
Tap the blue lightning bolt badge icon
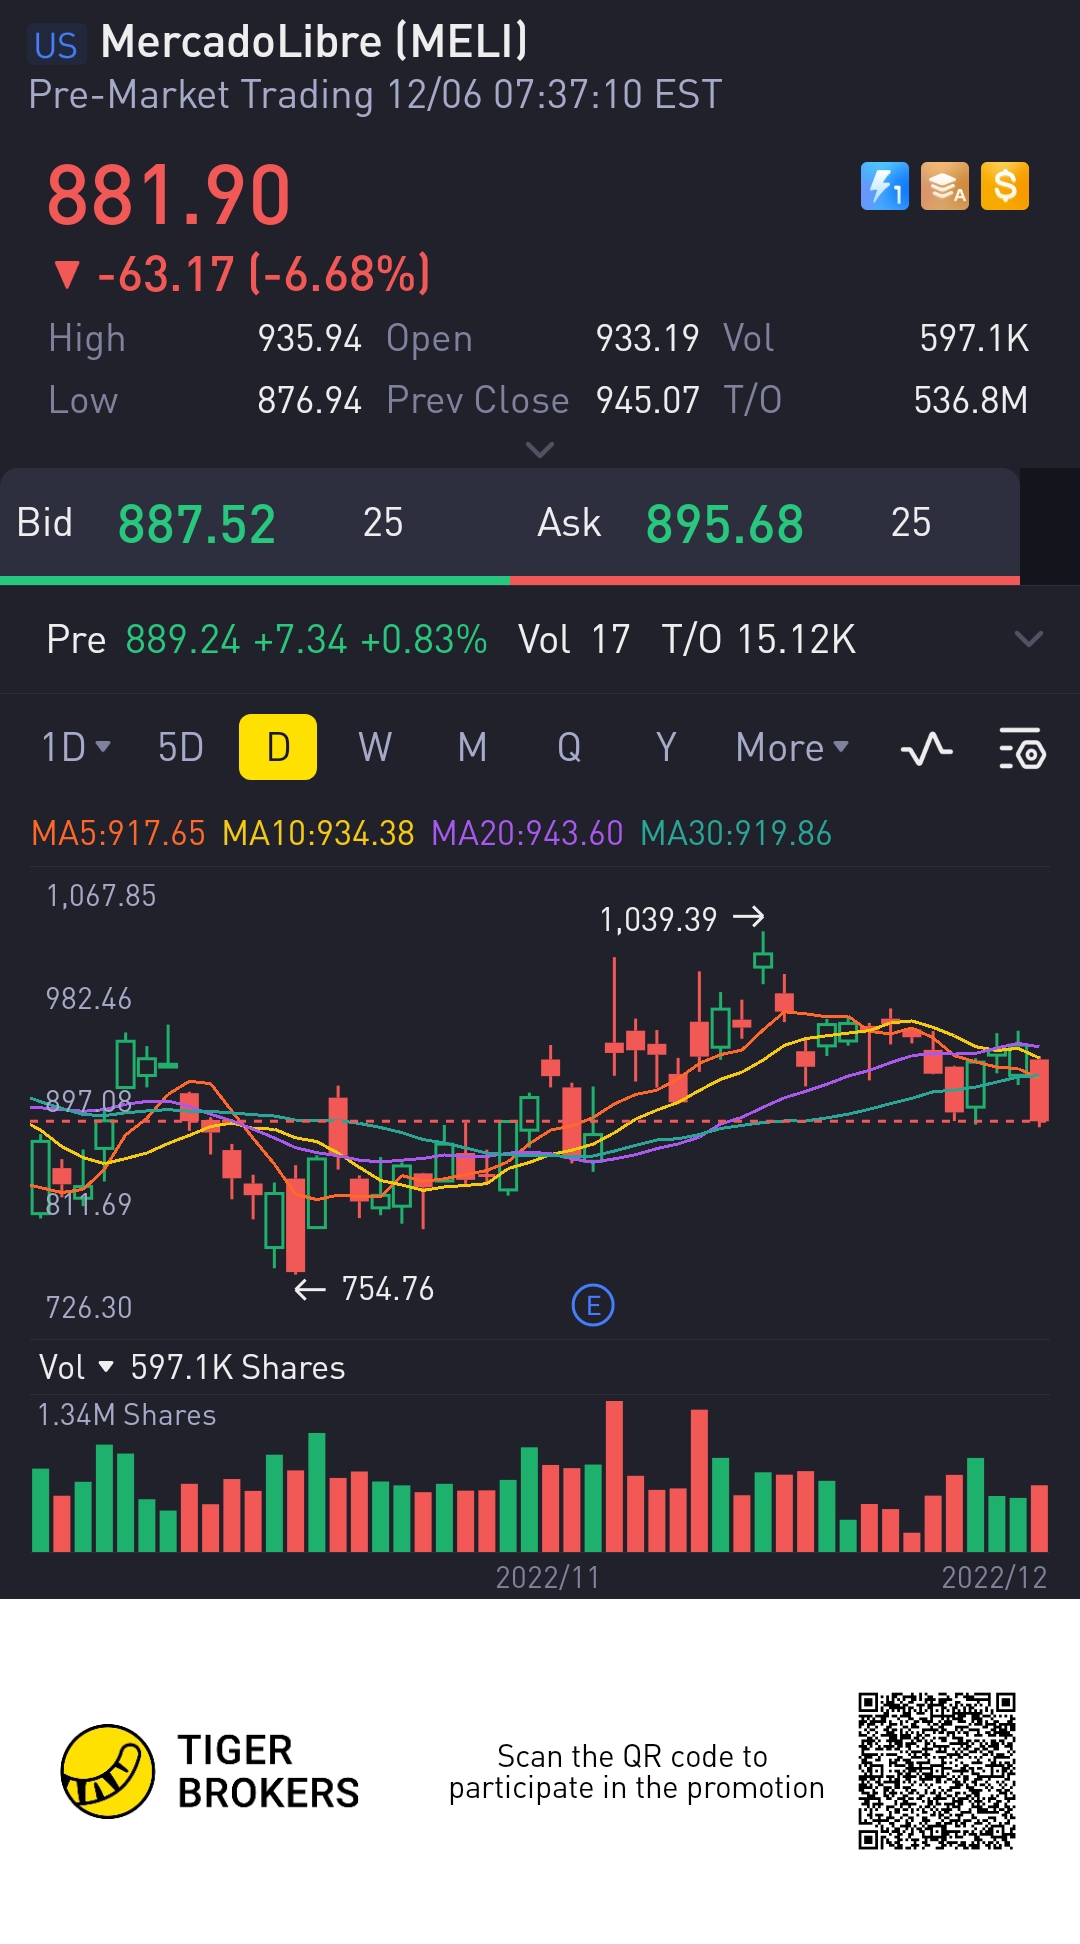[x=885, y=186]
